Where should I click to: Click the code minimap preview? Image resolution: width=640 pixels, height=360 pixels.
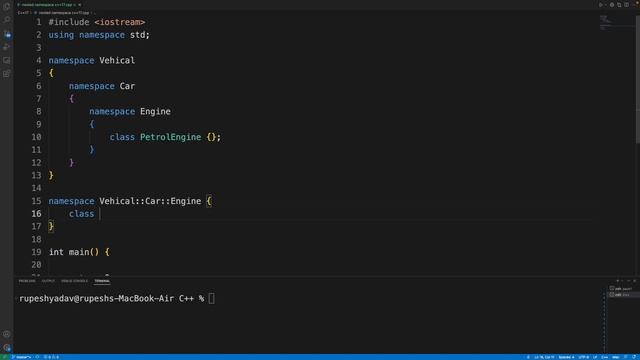pos(616,23)
